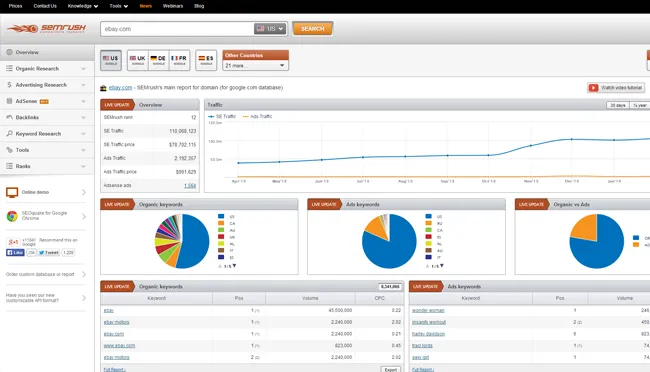Click the blue US swatch in Organic keywords legend
This screenshot has width=650, height=372.
pyautogui.click(x=221, y=216)
